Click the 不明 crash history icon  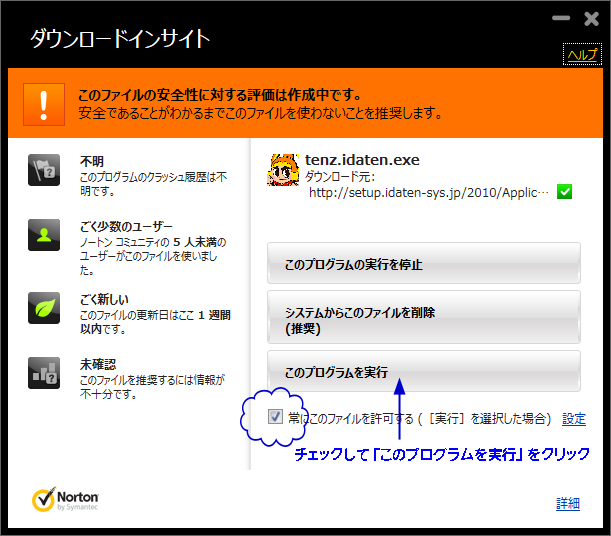(x=43, y=172)
